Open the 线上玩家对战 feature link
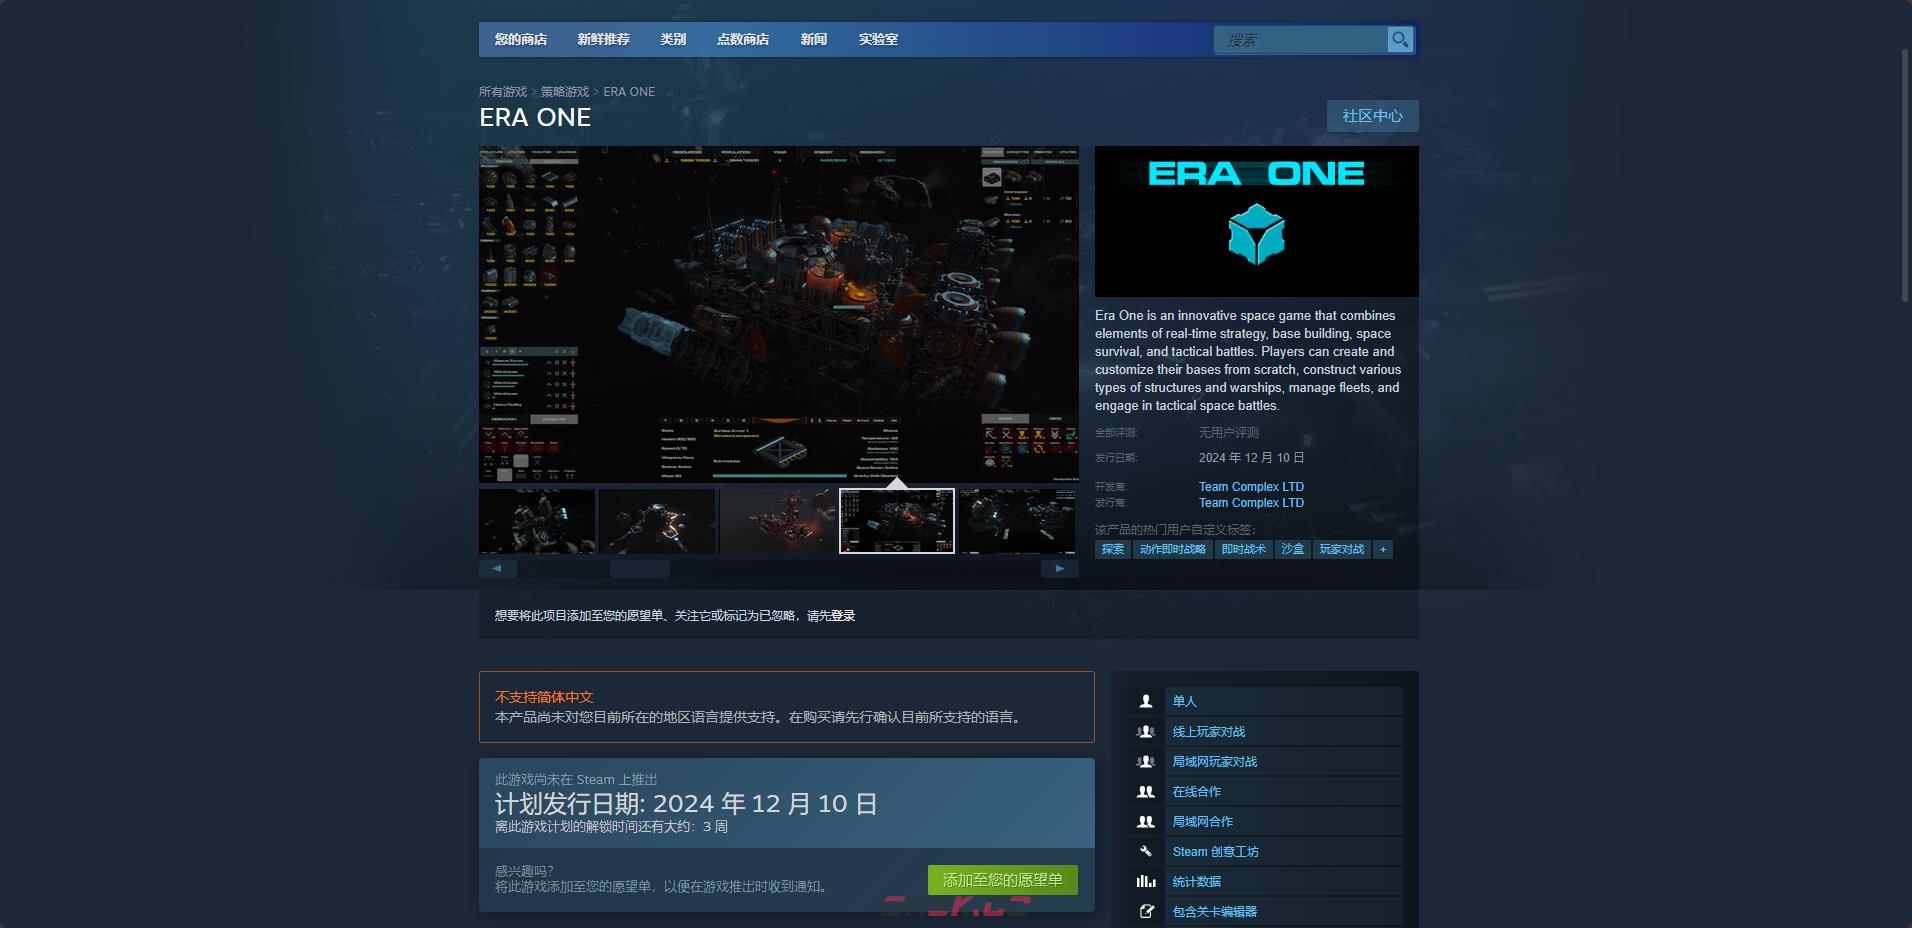 click(x=1209, y=731)
